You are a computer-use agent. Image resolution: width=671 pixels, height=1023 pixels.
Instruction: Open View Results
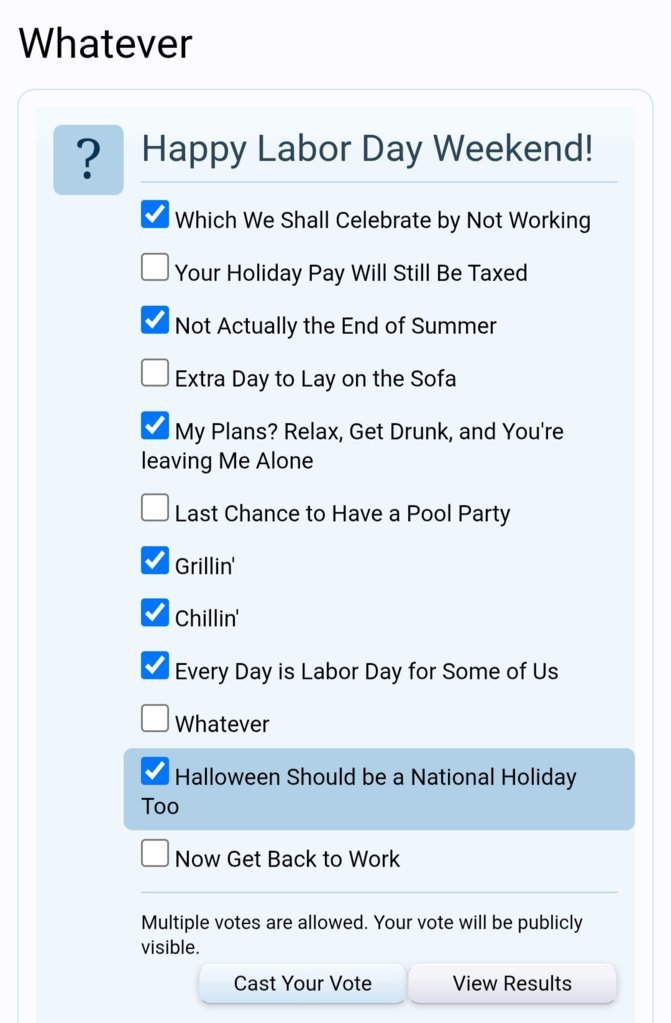(x=512, y=983)
